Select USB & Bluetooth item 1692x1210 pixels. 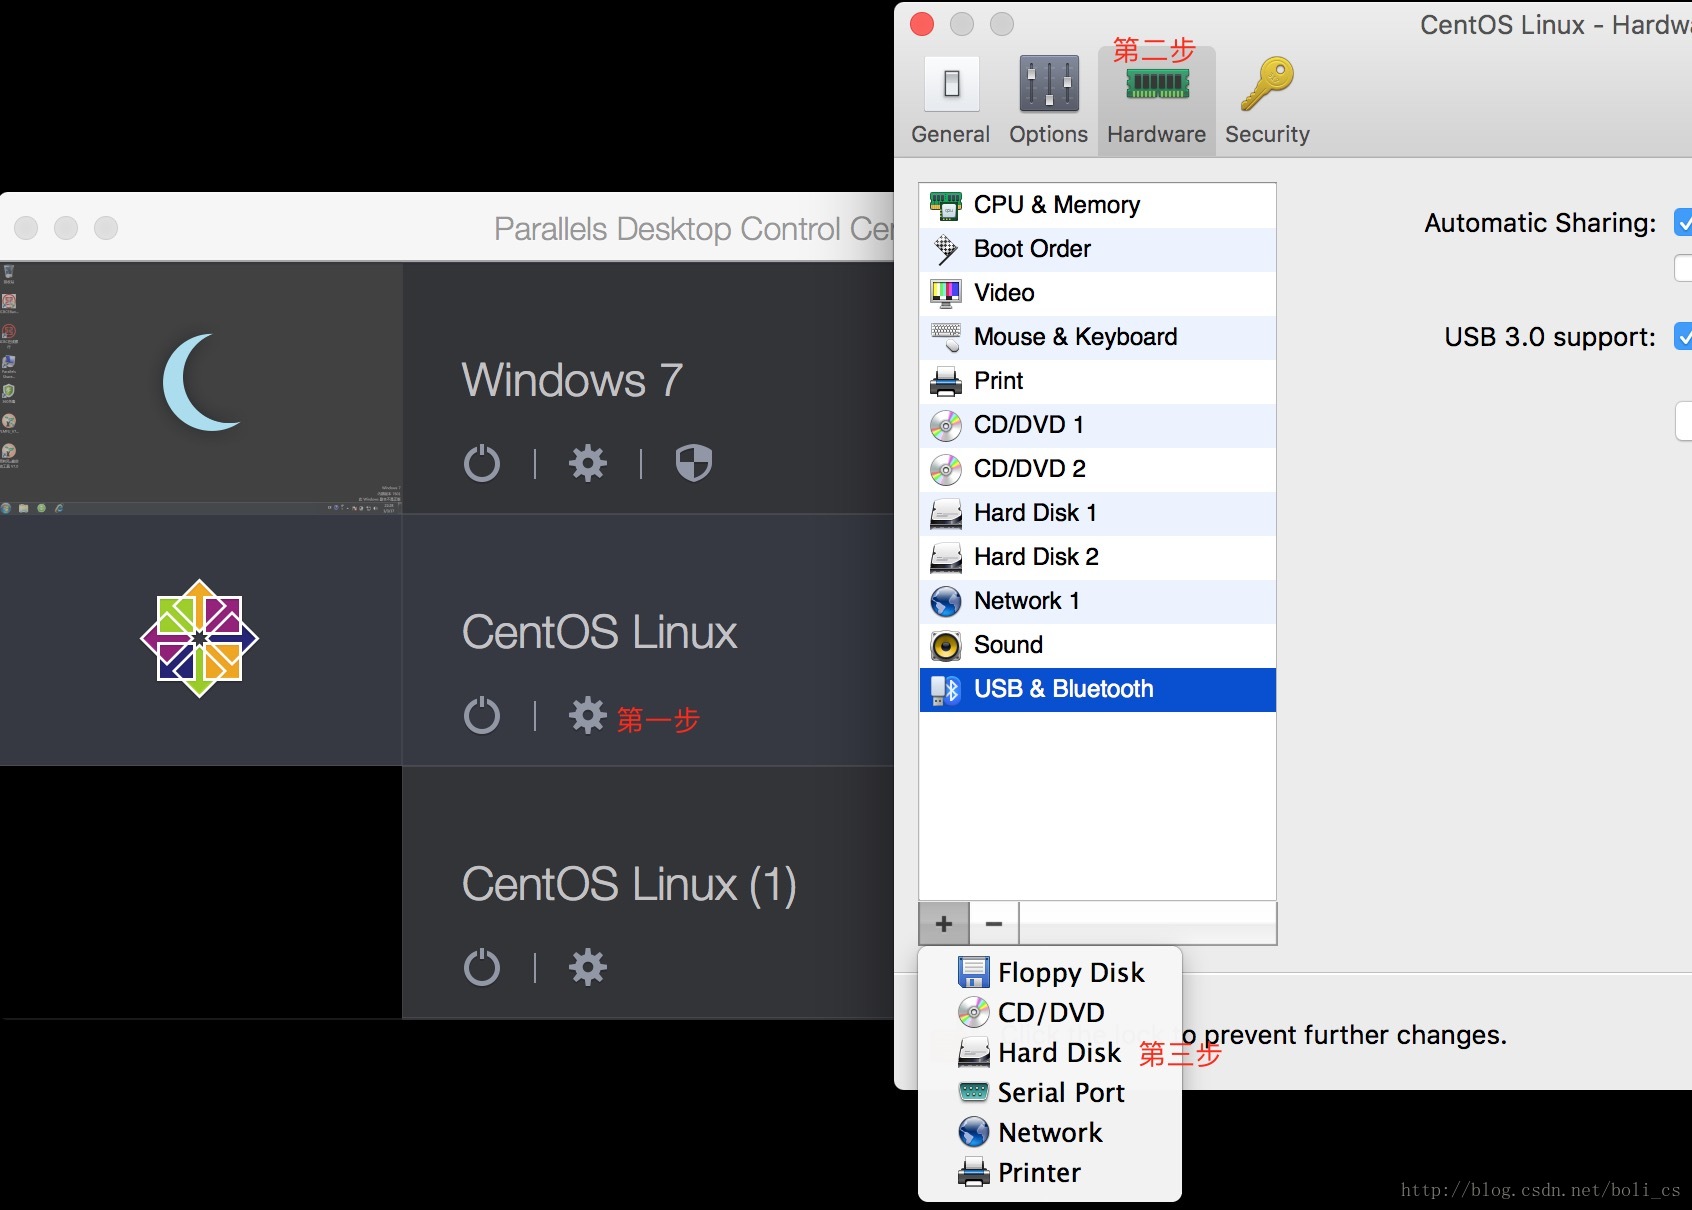pos(1097,689)
